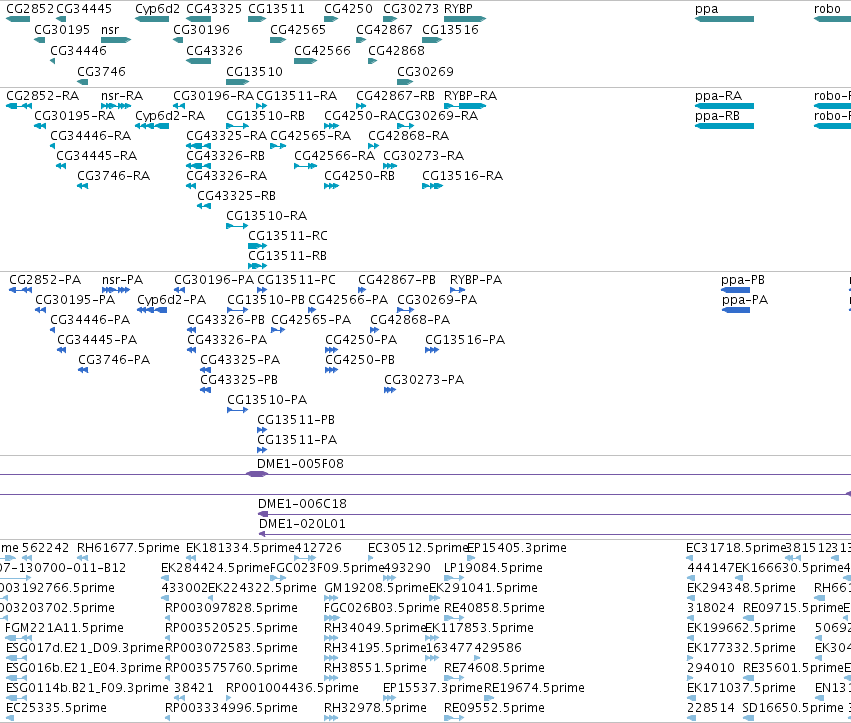851x723 pixels.
Task: Click EST SD16650.5prime
Action: coord(793,708)
